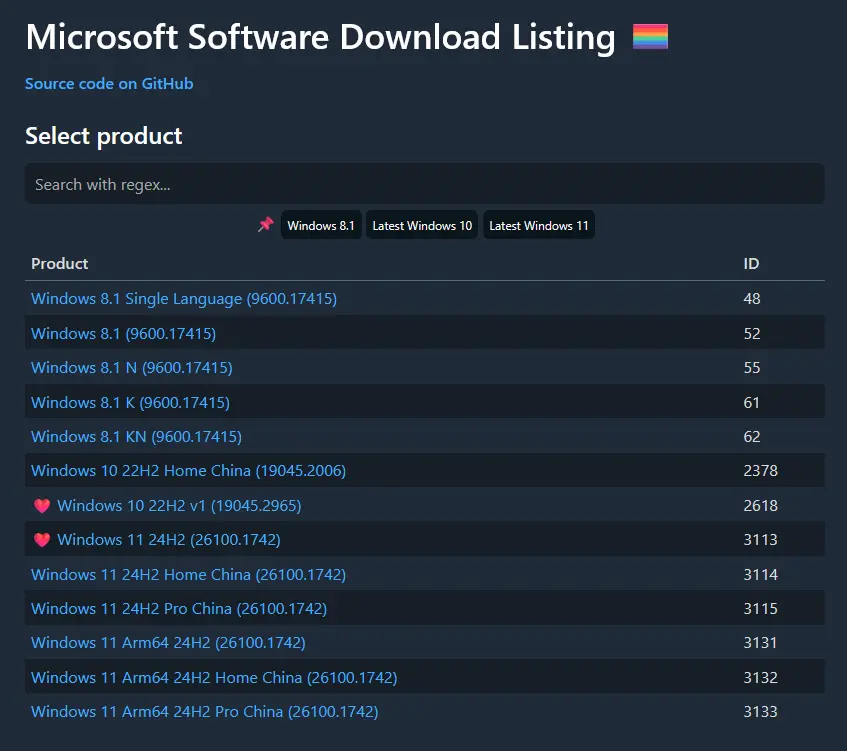Open Windows 8.1 Single Language (9600.17415)
Image resolution: width=847 pixels, height=751 pixels.
point(184,299)
